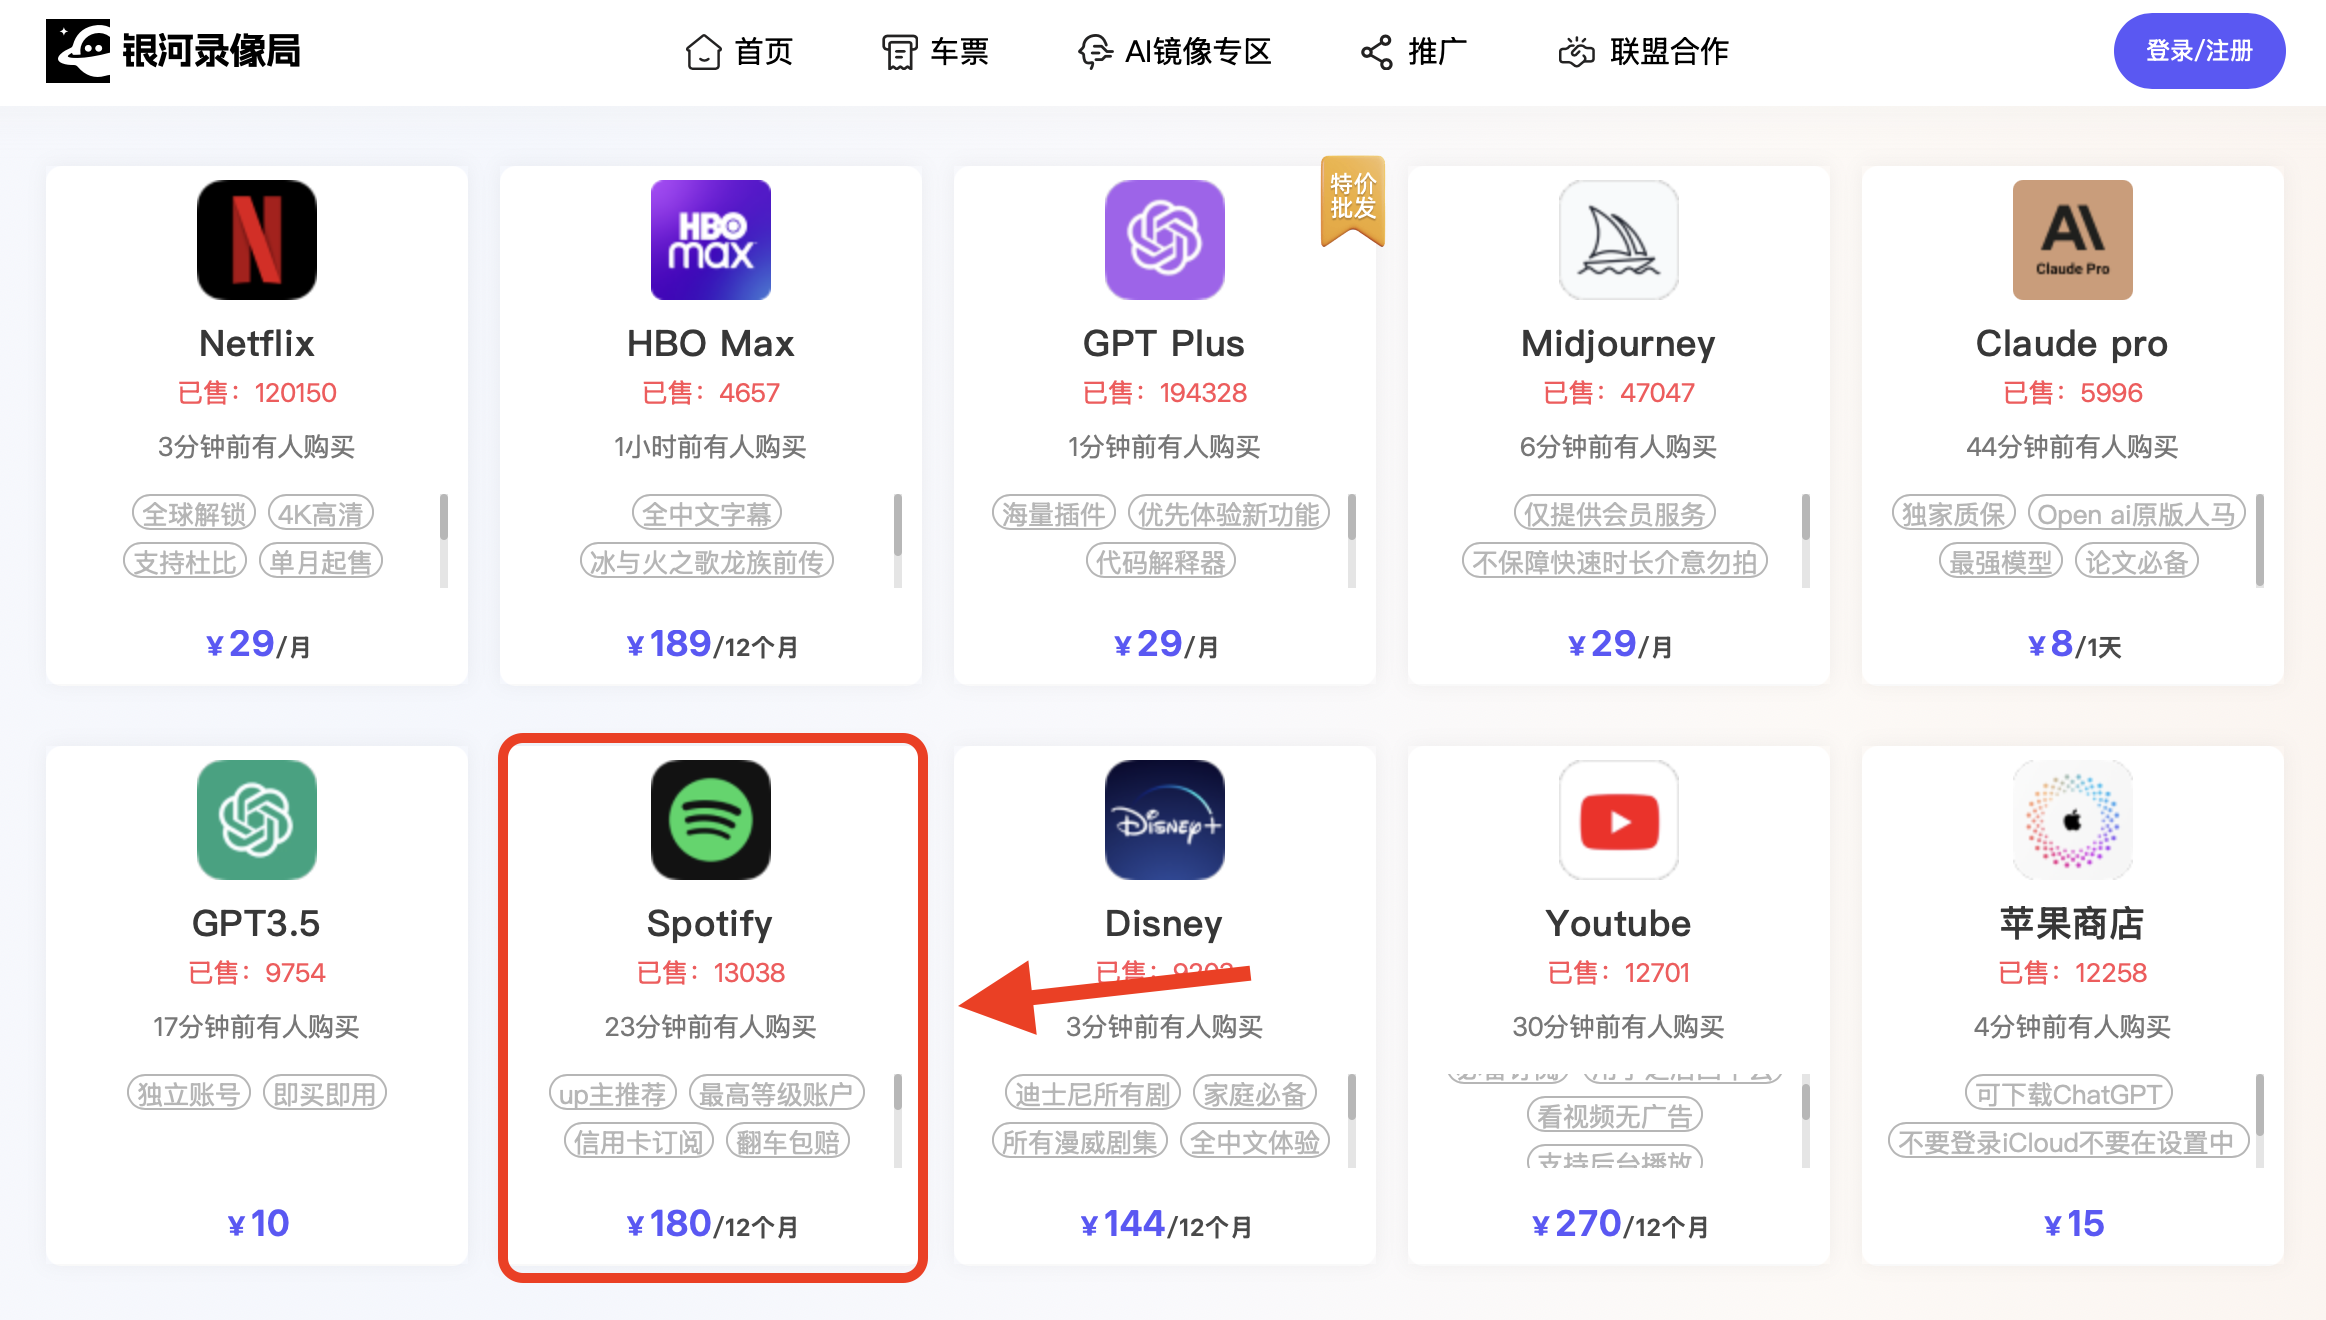The height and width of the screenshot is (1320, 2326).
Task: Click the 特价批发 ribbon badge
Action: click(1353, 200)
